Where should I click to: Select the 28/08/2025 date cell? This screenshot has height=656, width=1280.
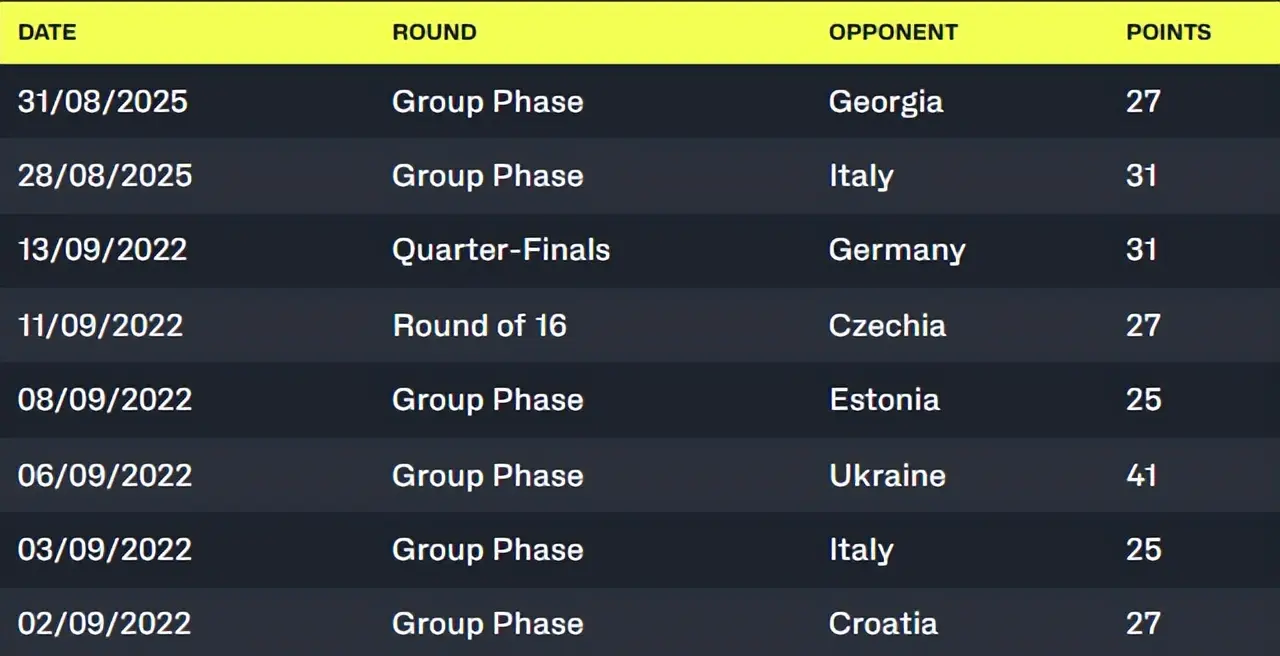tap(105, 175)
